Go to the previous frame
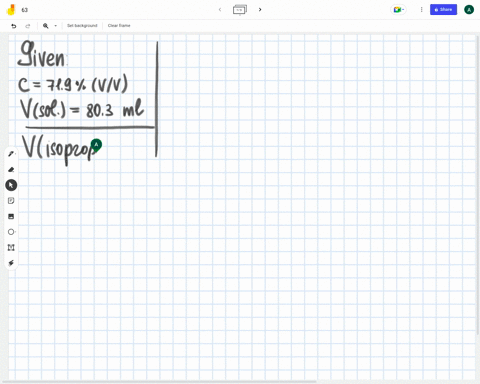Screen dimensions: 480x384 (220, 10)
